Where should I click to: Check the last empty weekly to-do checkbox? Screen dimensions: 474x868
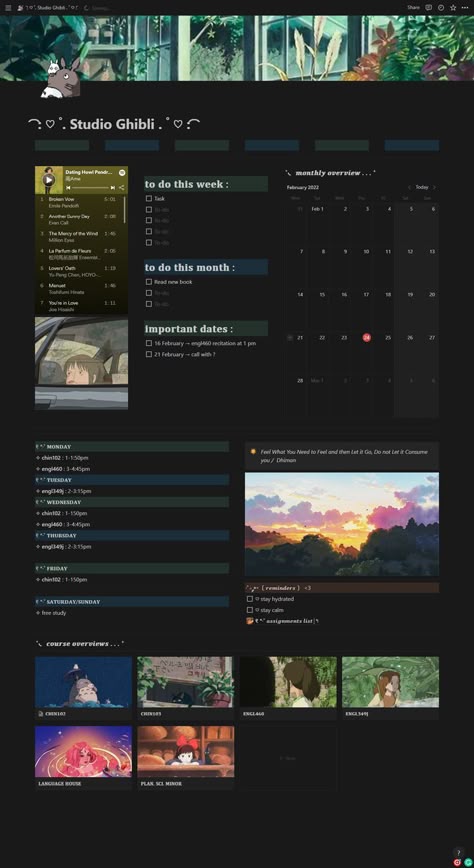pyautogui.click(x=148, y=242)
